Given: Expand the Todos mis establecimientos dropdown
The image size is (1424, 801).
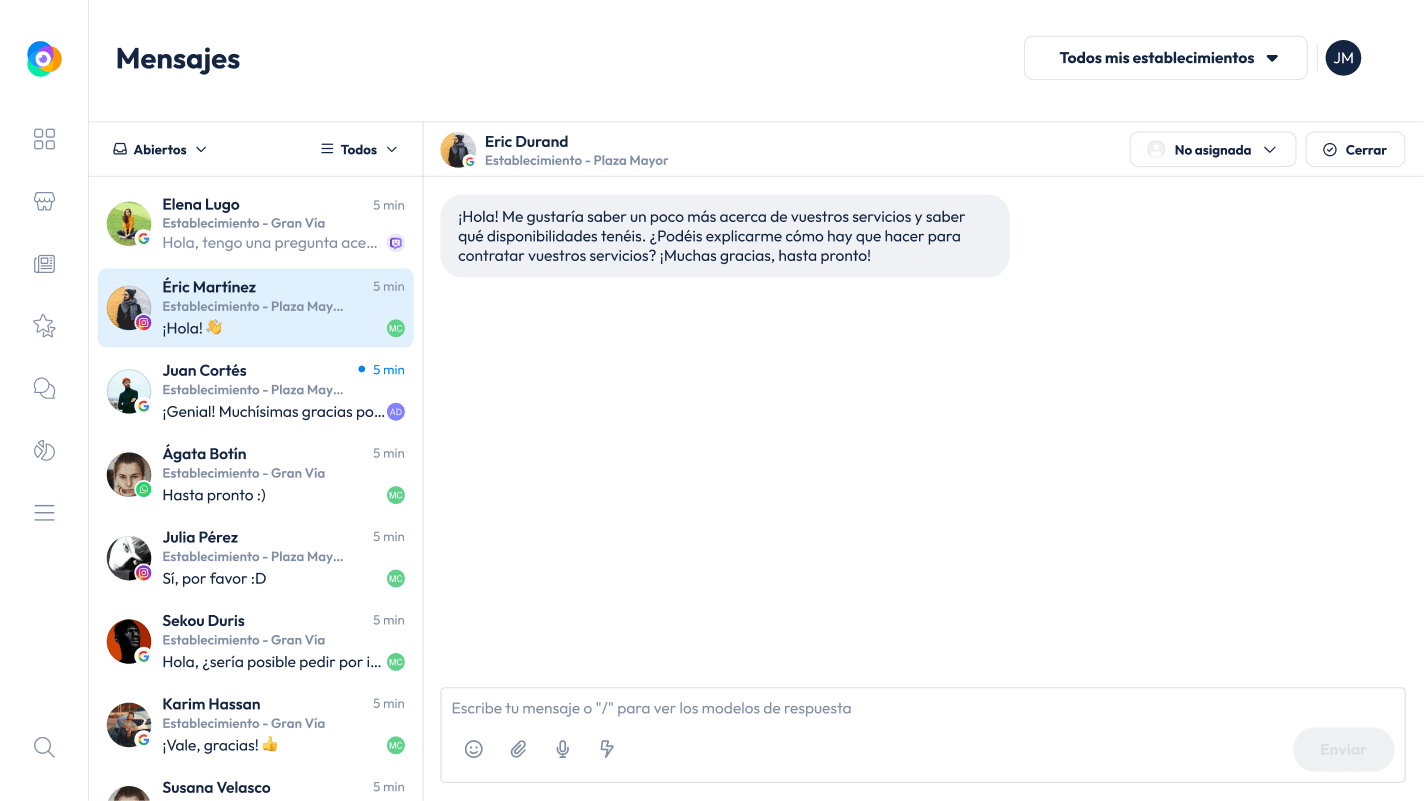Looking at the screenshot, I should pyautogui.click(x=1165, y=58).
